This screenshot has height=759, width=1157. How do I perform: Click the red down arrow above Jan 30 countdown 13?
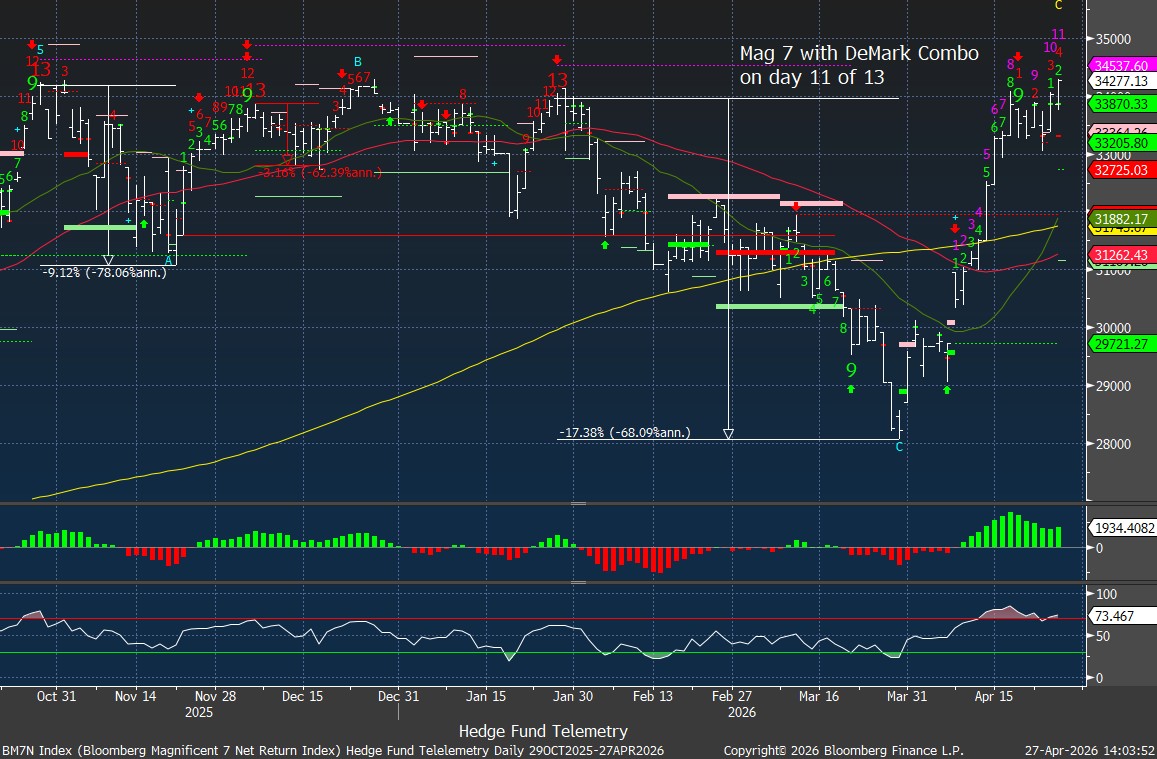(556, 61)
